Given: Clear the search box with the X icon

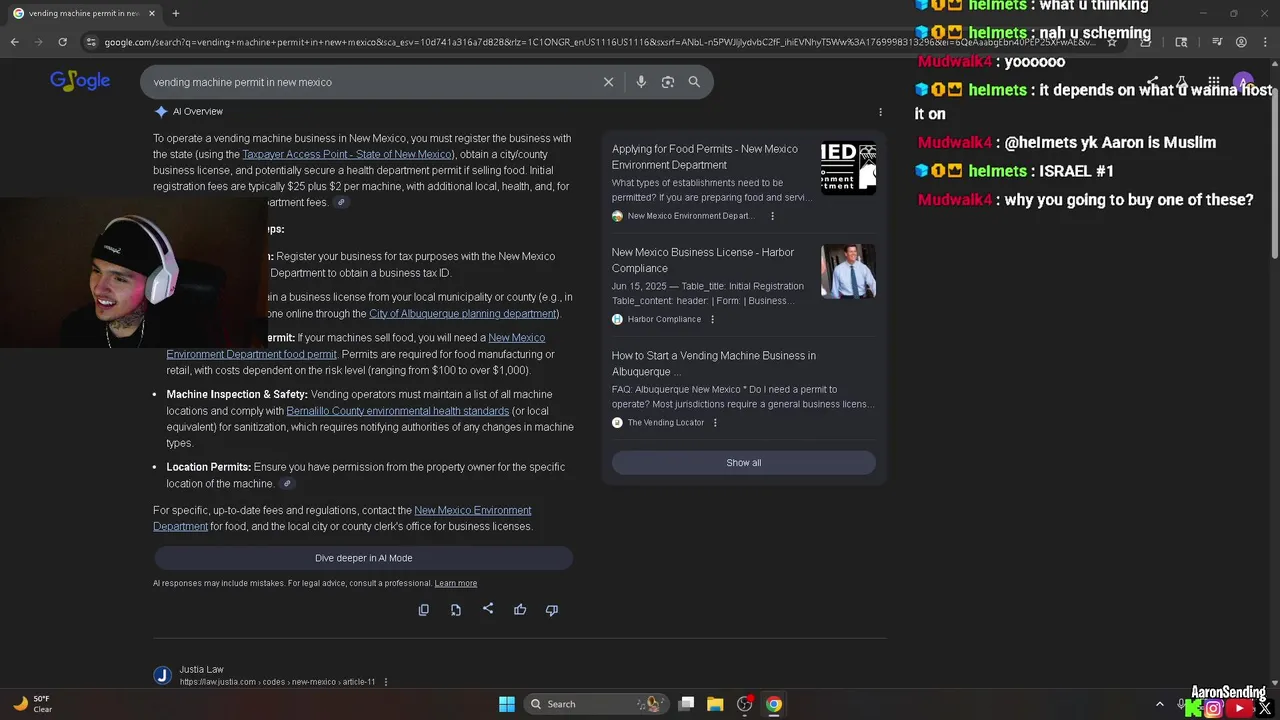Looking at the screenshot, I should tap(608, 82).
